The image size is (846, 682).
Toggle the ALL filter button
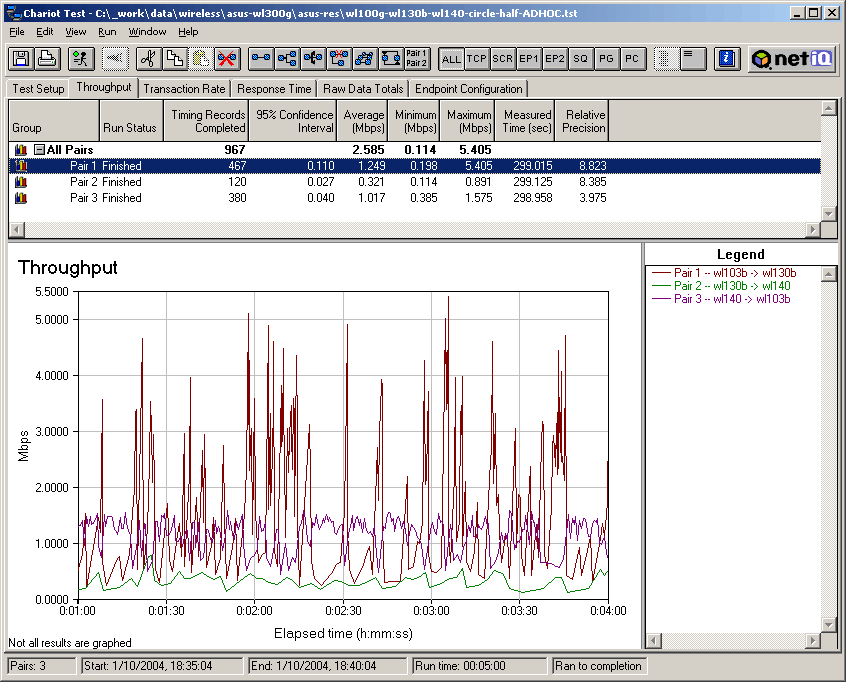click(x=451, y=59)
